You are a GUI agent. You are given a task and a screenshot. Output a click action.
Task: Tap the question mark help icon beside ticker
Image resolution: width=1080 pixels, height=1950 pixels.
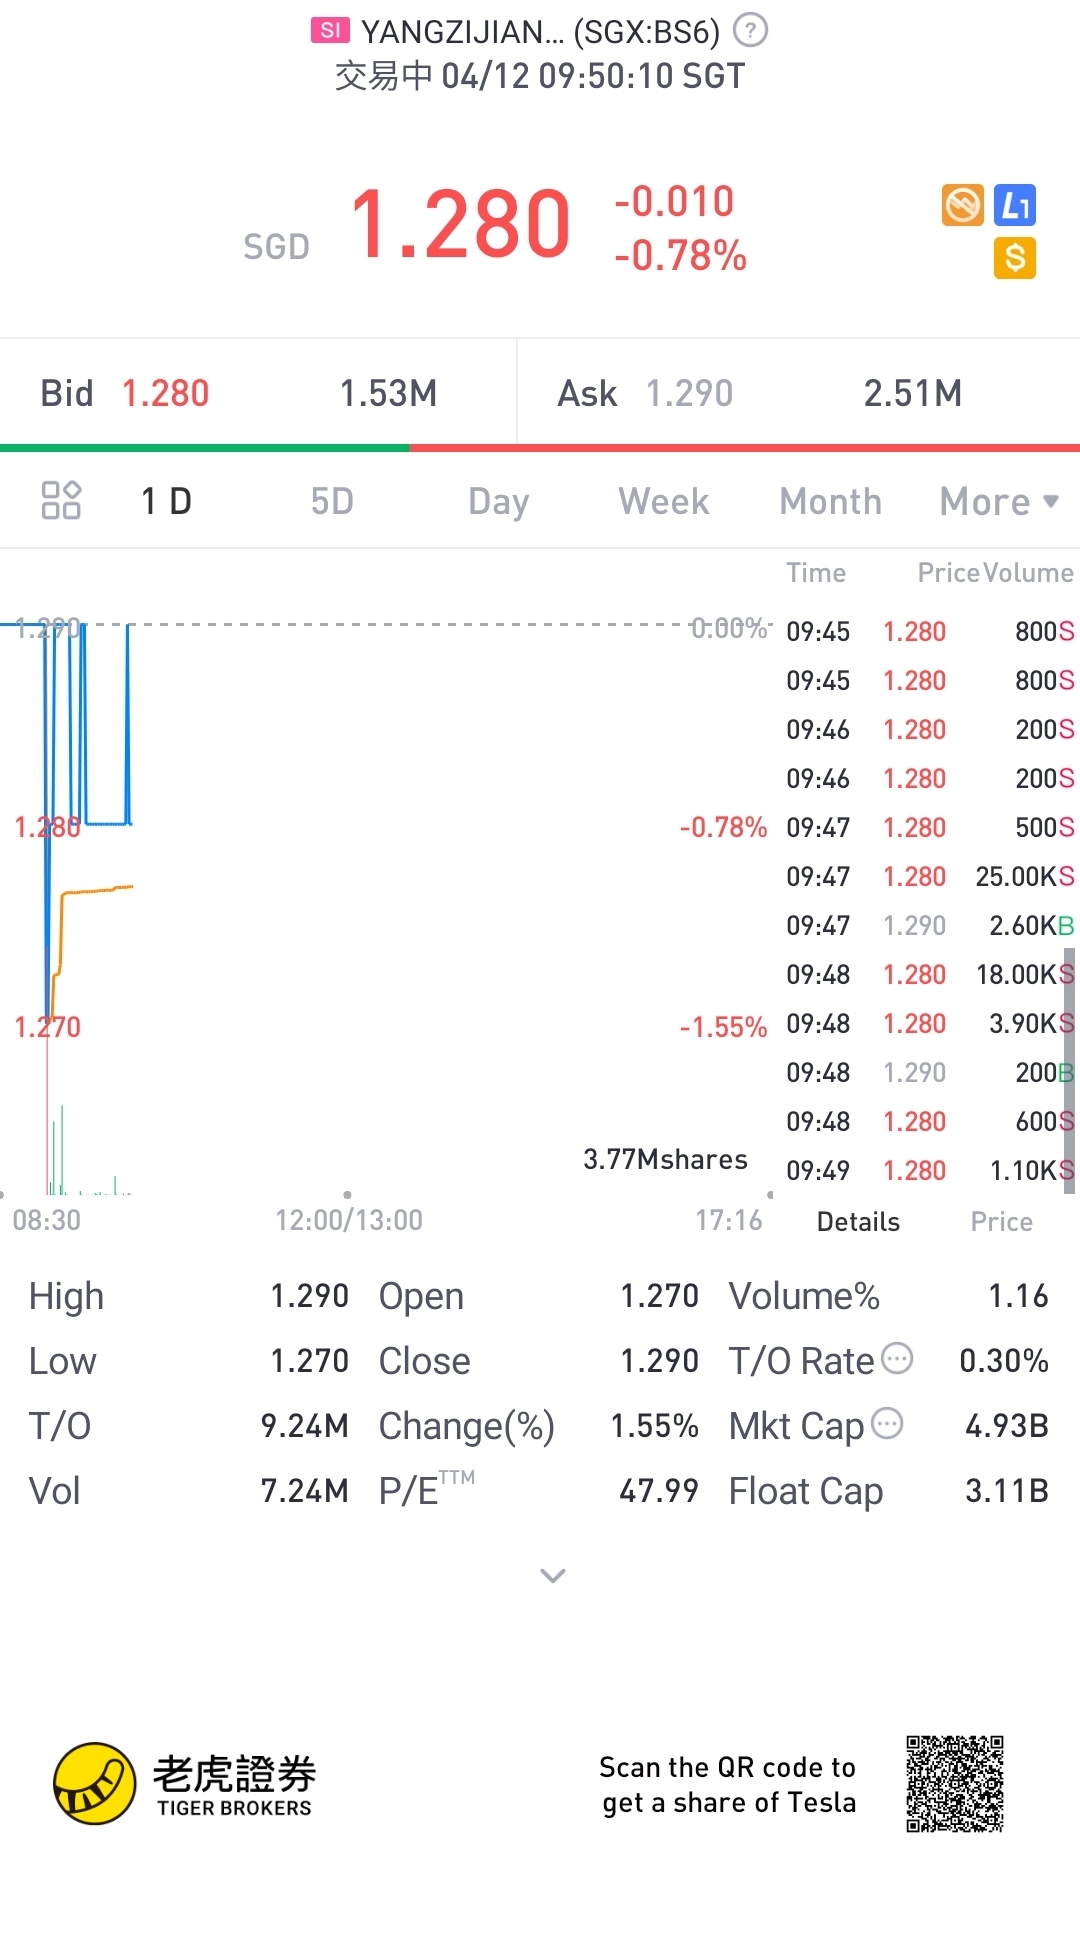[750, 31]
